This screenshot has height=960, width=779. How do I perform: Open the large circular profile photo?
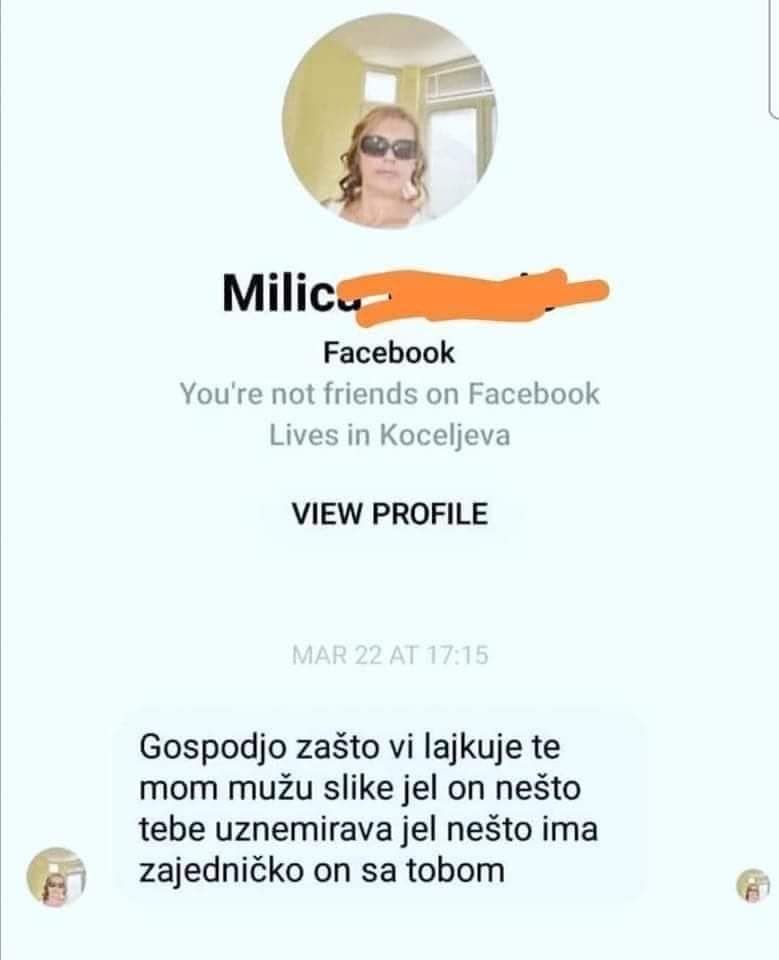(390, 122)
